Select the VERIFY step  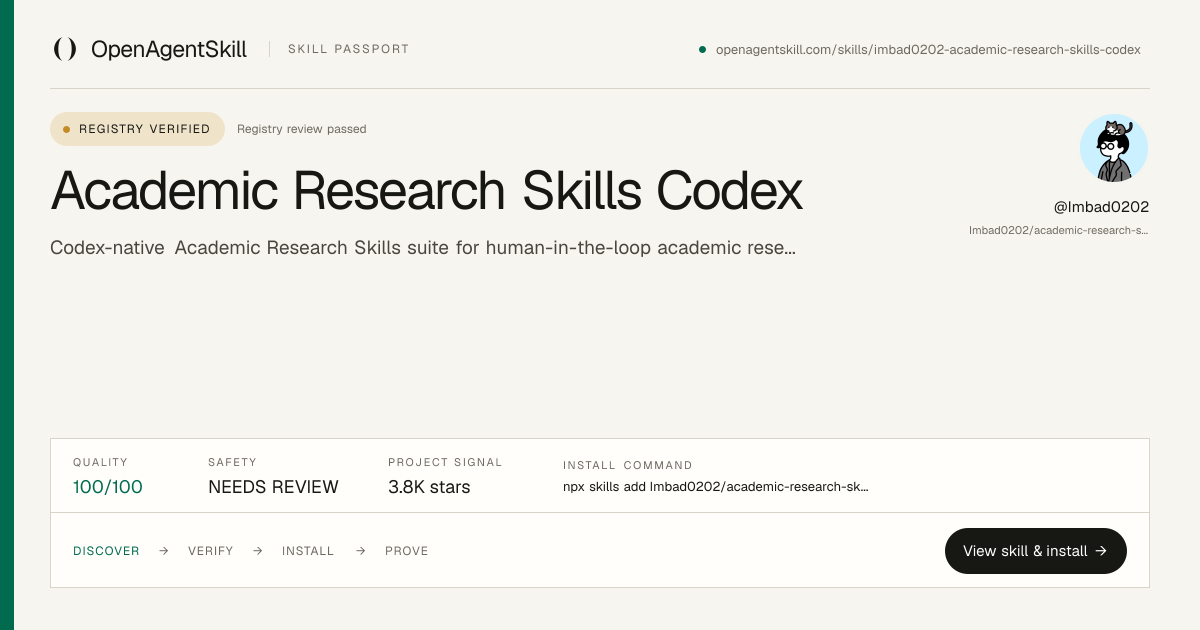[211, 551]
